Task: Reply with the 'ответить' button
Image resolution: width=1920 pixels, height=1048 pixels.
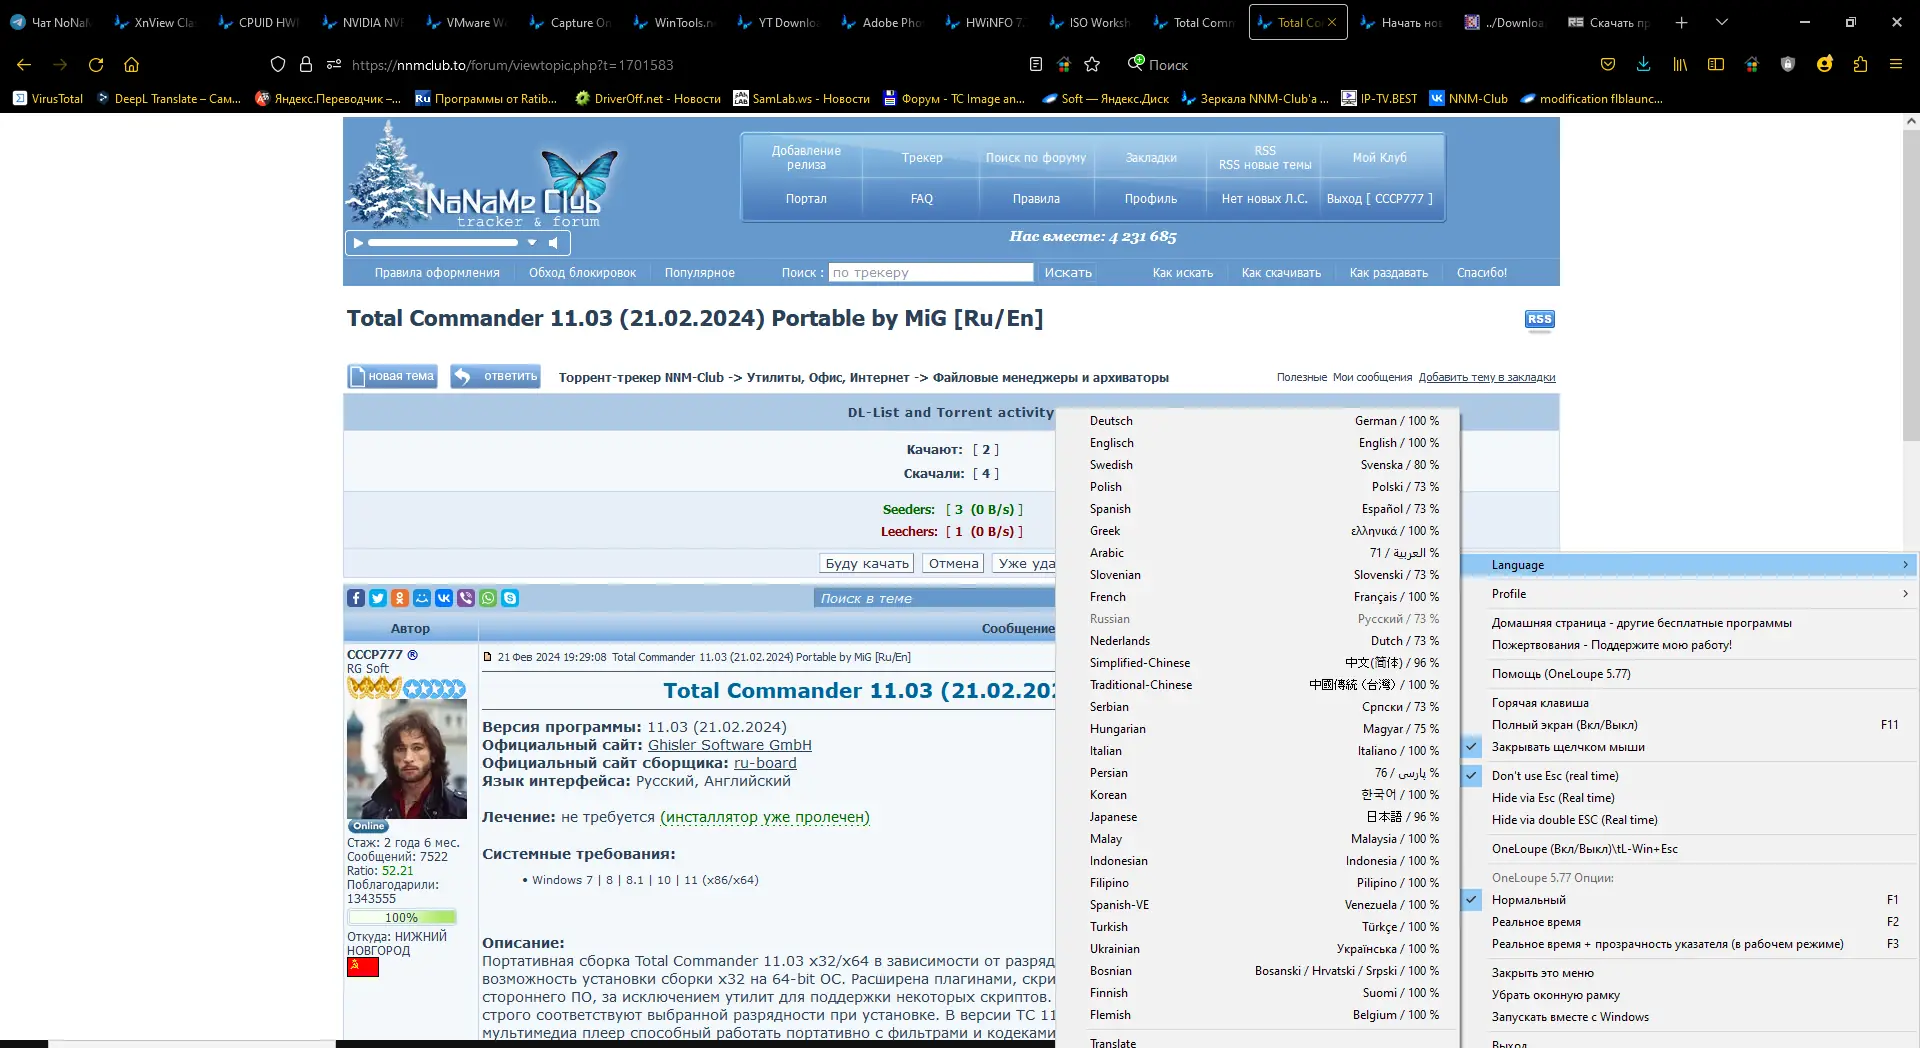Action: coord(495,376)
